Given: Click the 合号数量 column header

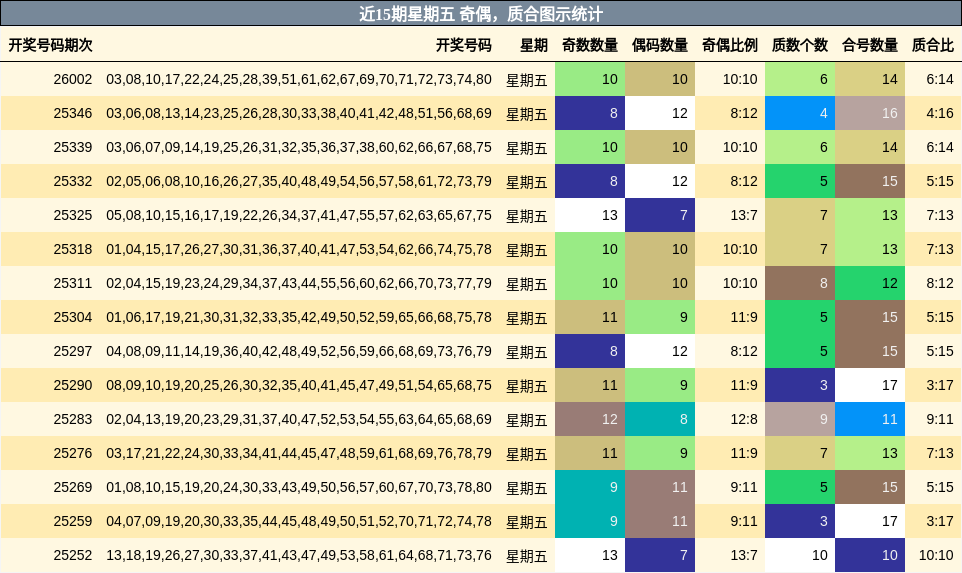Looking at the screenshot, I should (x=869, y=45).
